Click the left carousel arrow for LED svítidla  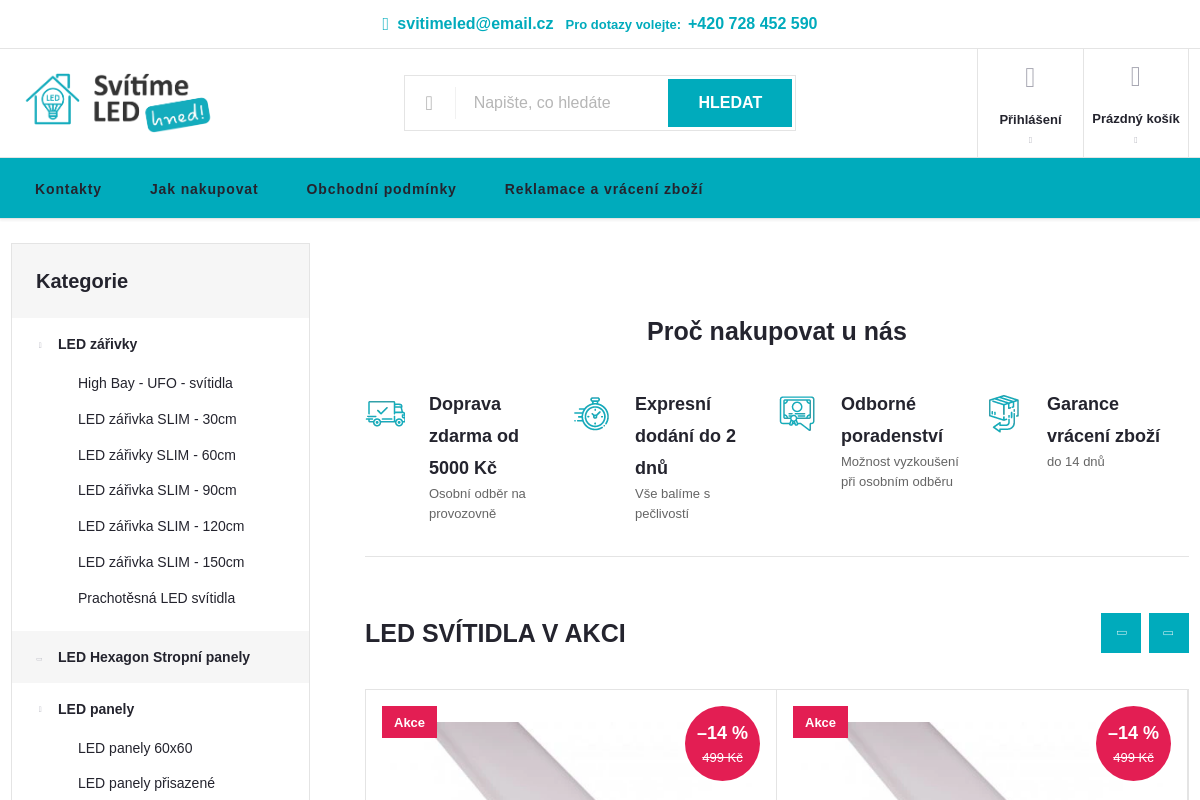[1120, 632]
